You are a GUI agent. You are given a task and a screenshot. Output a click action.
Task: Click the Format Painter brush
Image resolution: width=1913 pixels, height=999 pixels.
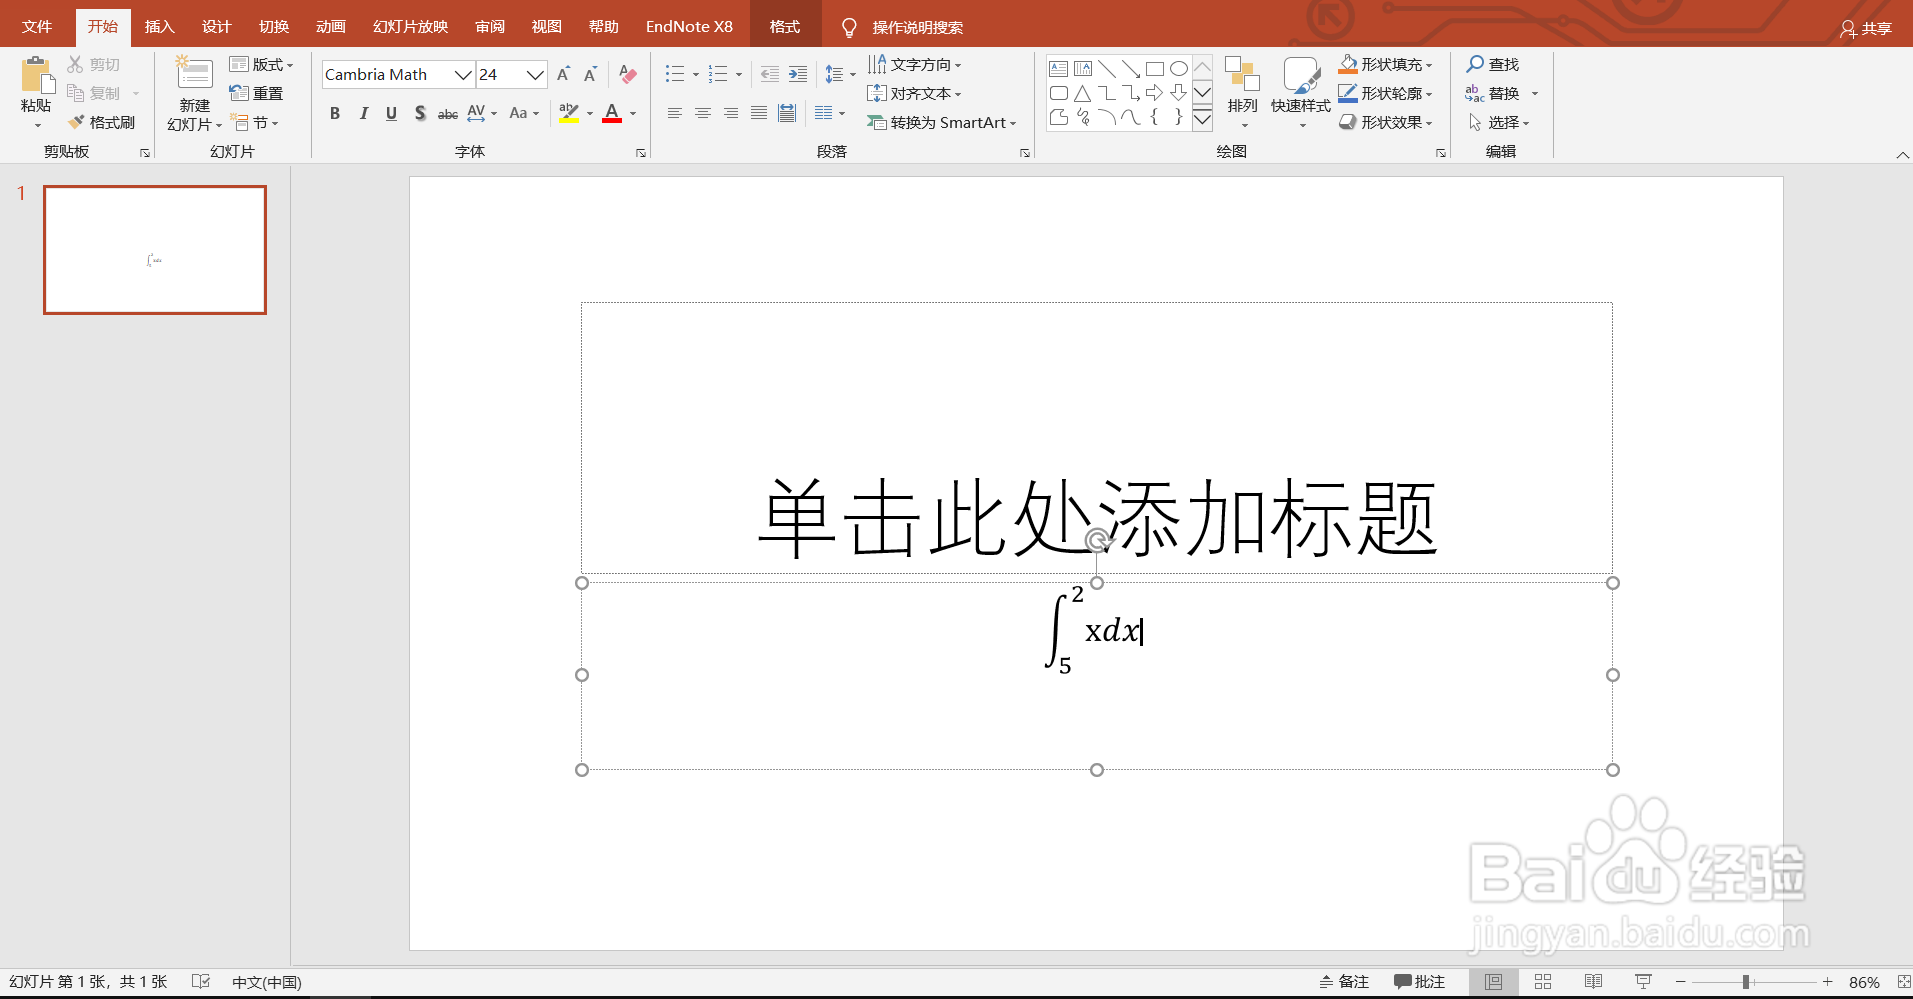click(76, 122)
